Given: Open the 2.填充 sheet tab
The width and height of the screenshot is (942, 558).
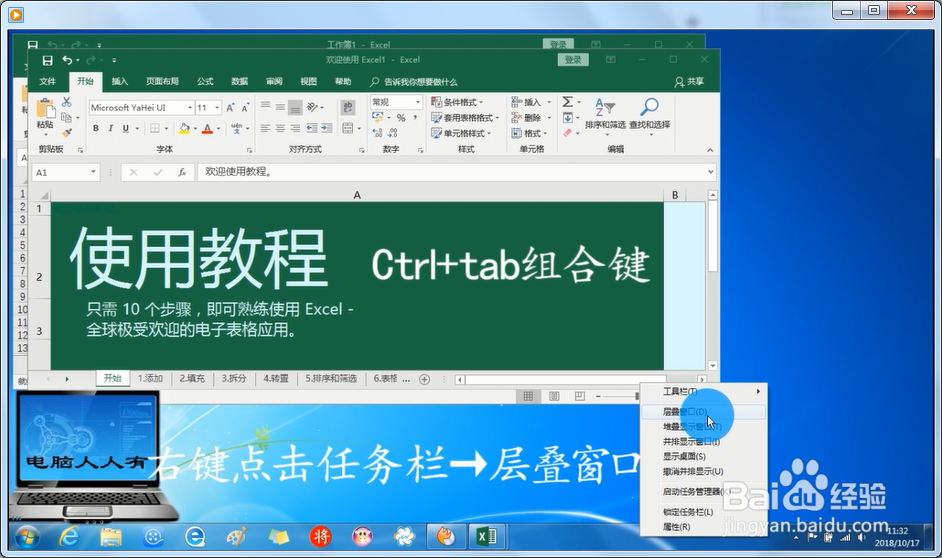Looking at the screenshot, I should tap(192, 379).
